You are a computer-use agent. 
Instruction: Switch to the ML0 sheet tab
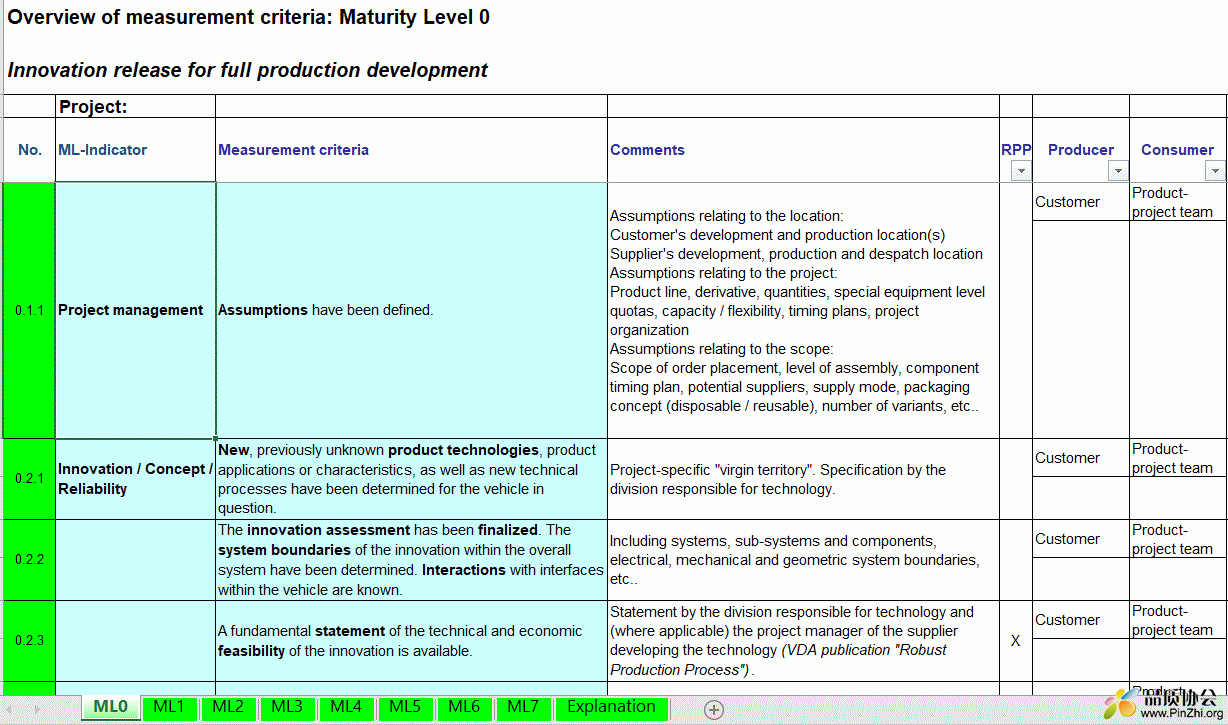point(110,707)
